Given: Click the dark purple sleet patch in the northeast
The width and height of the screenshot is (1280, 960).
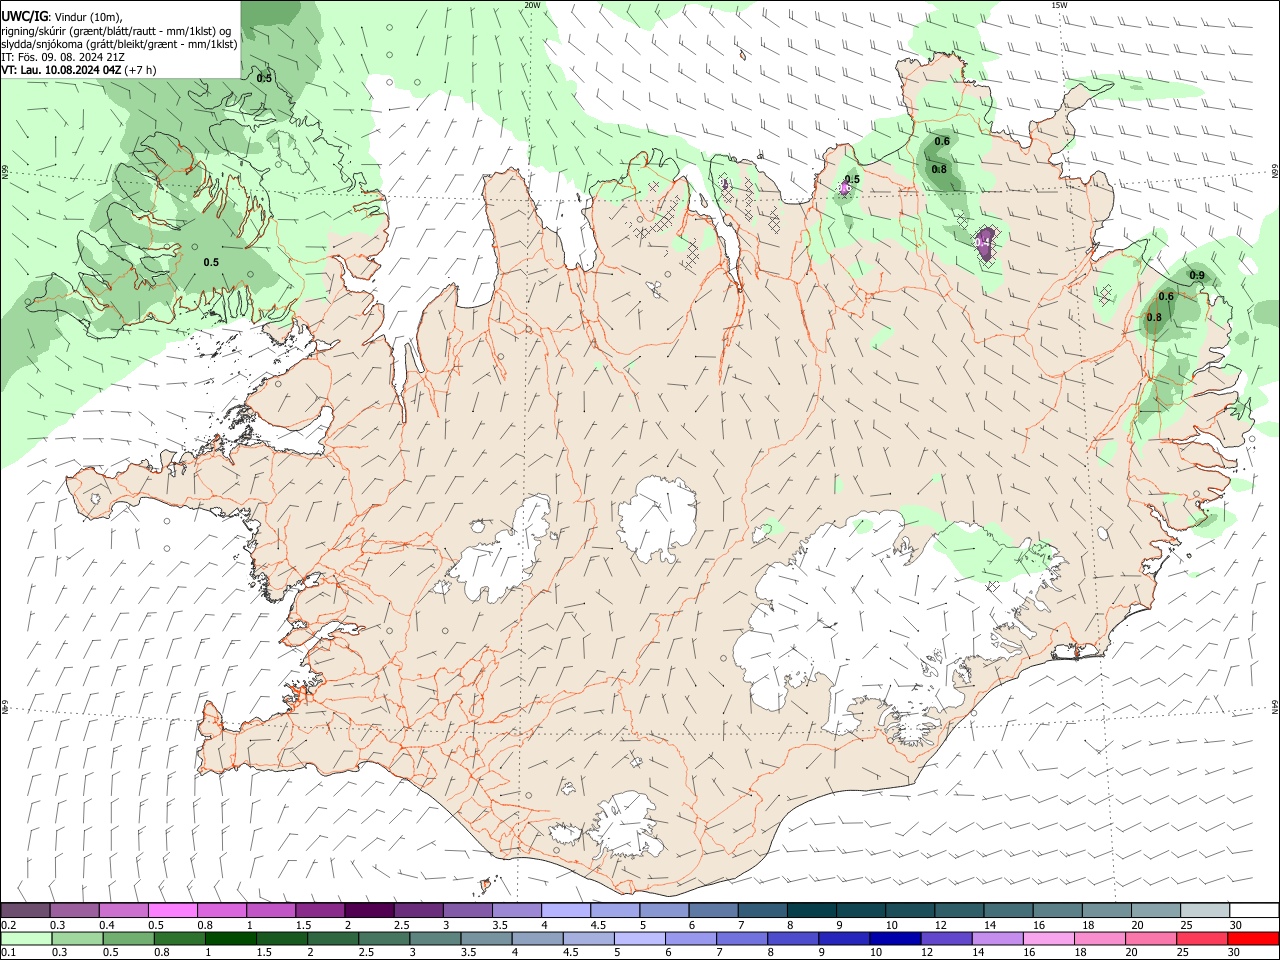Looking at the screenshot, I should coord(985,242).
